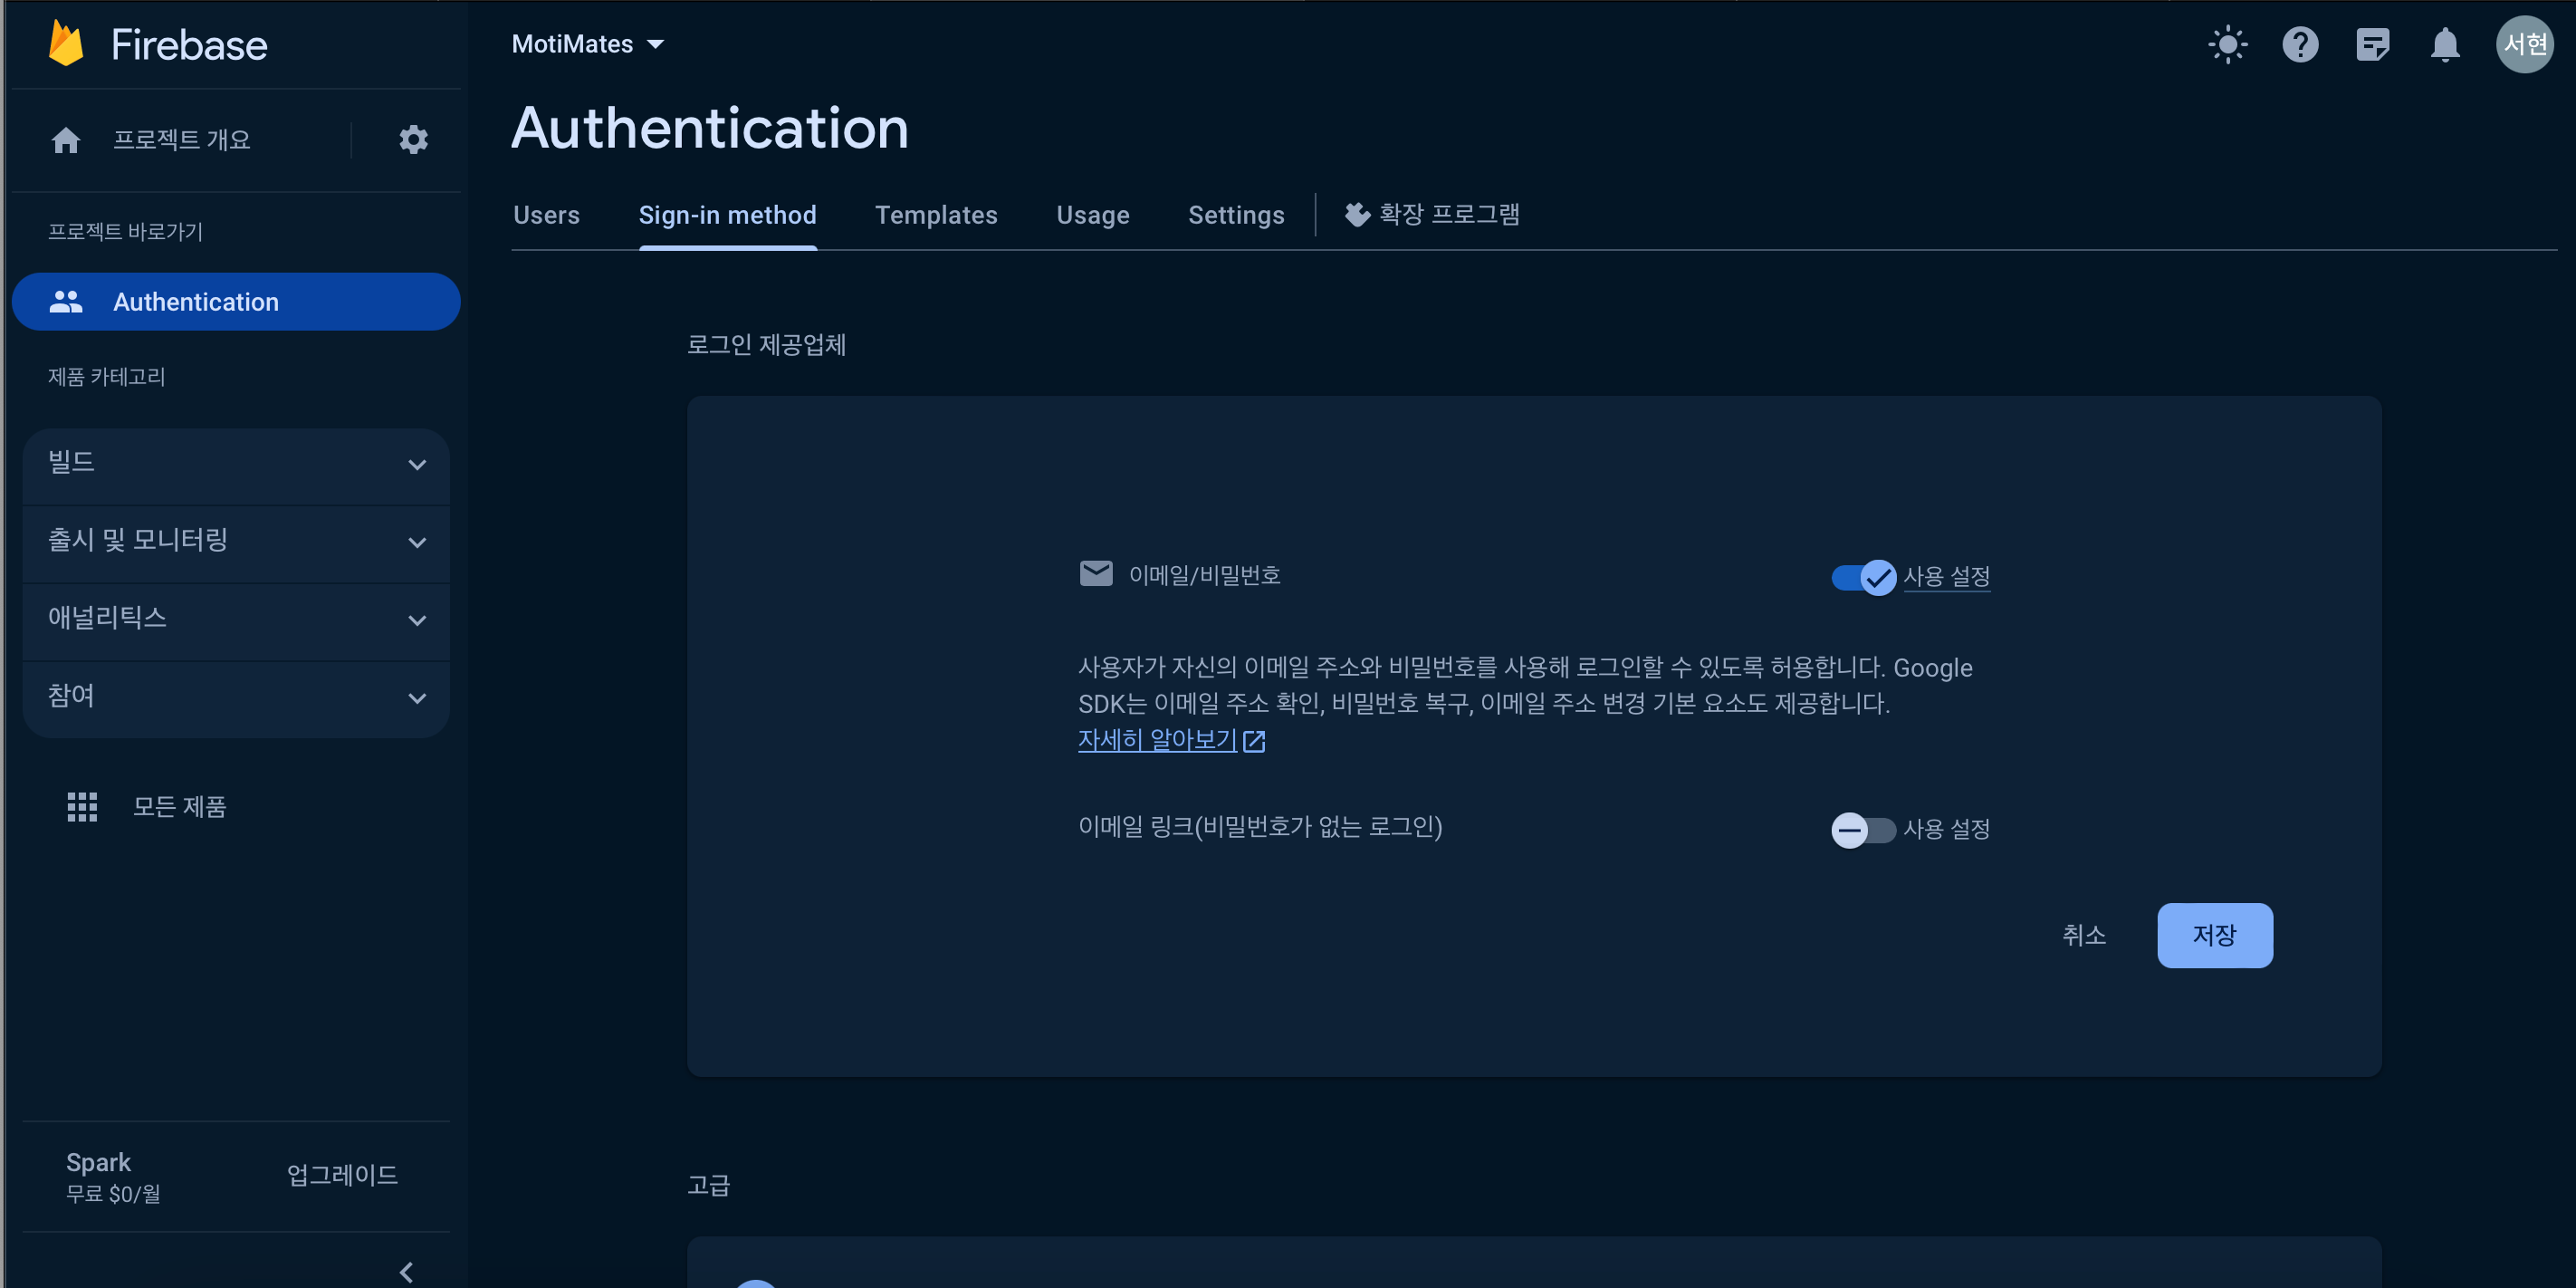Enable the email link passwordless sign-in toggle
The height and width of the screenshot is (1288, 2576).
(1863, 830)
